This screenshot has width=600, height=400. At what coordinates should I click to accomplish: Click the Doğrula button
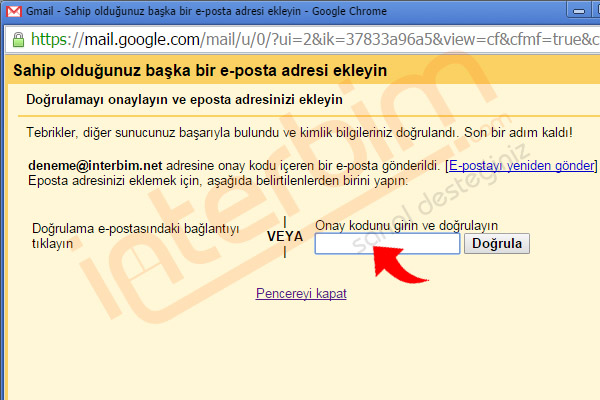497,243
